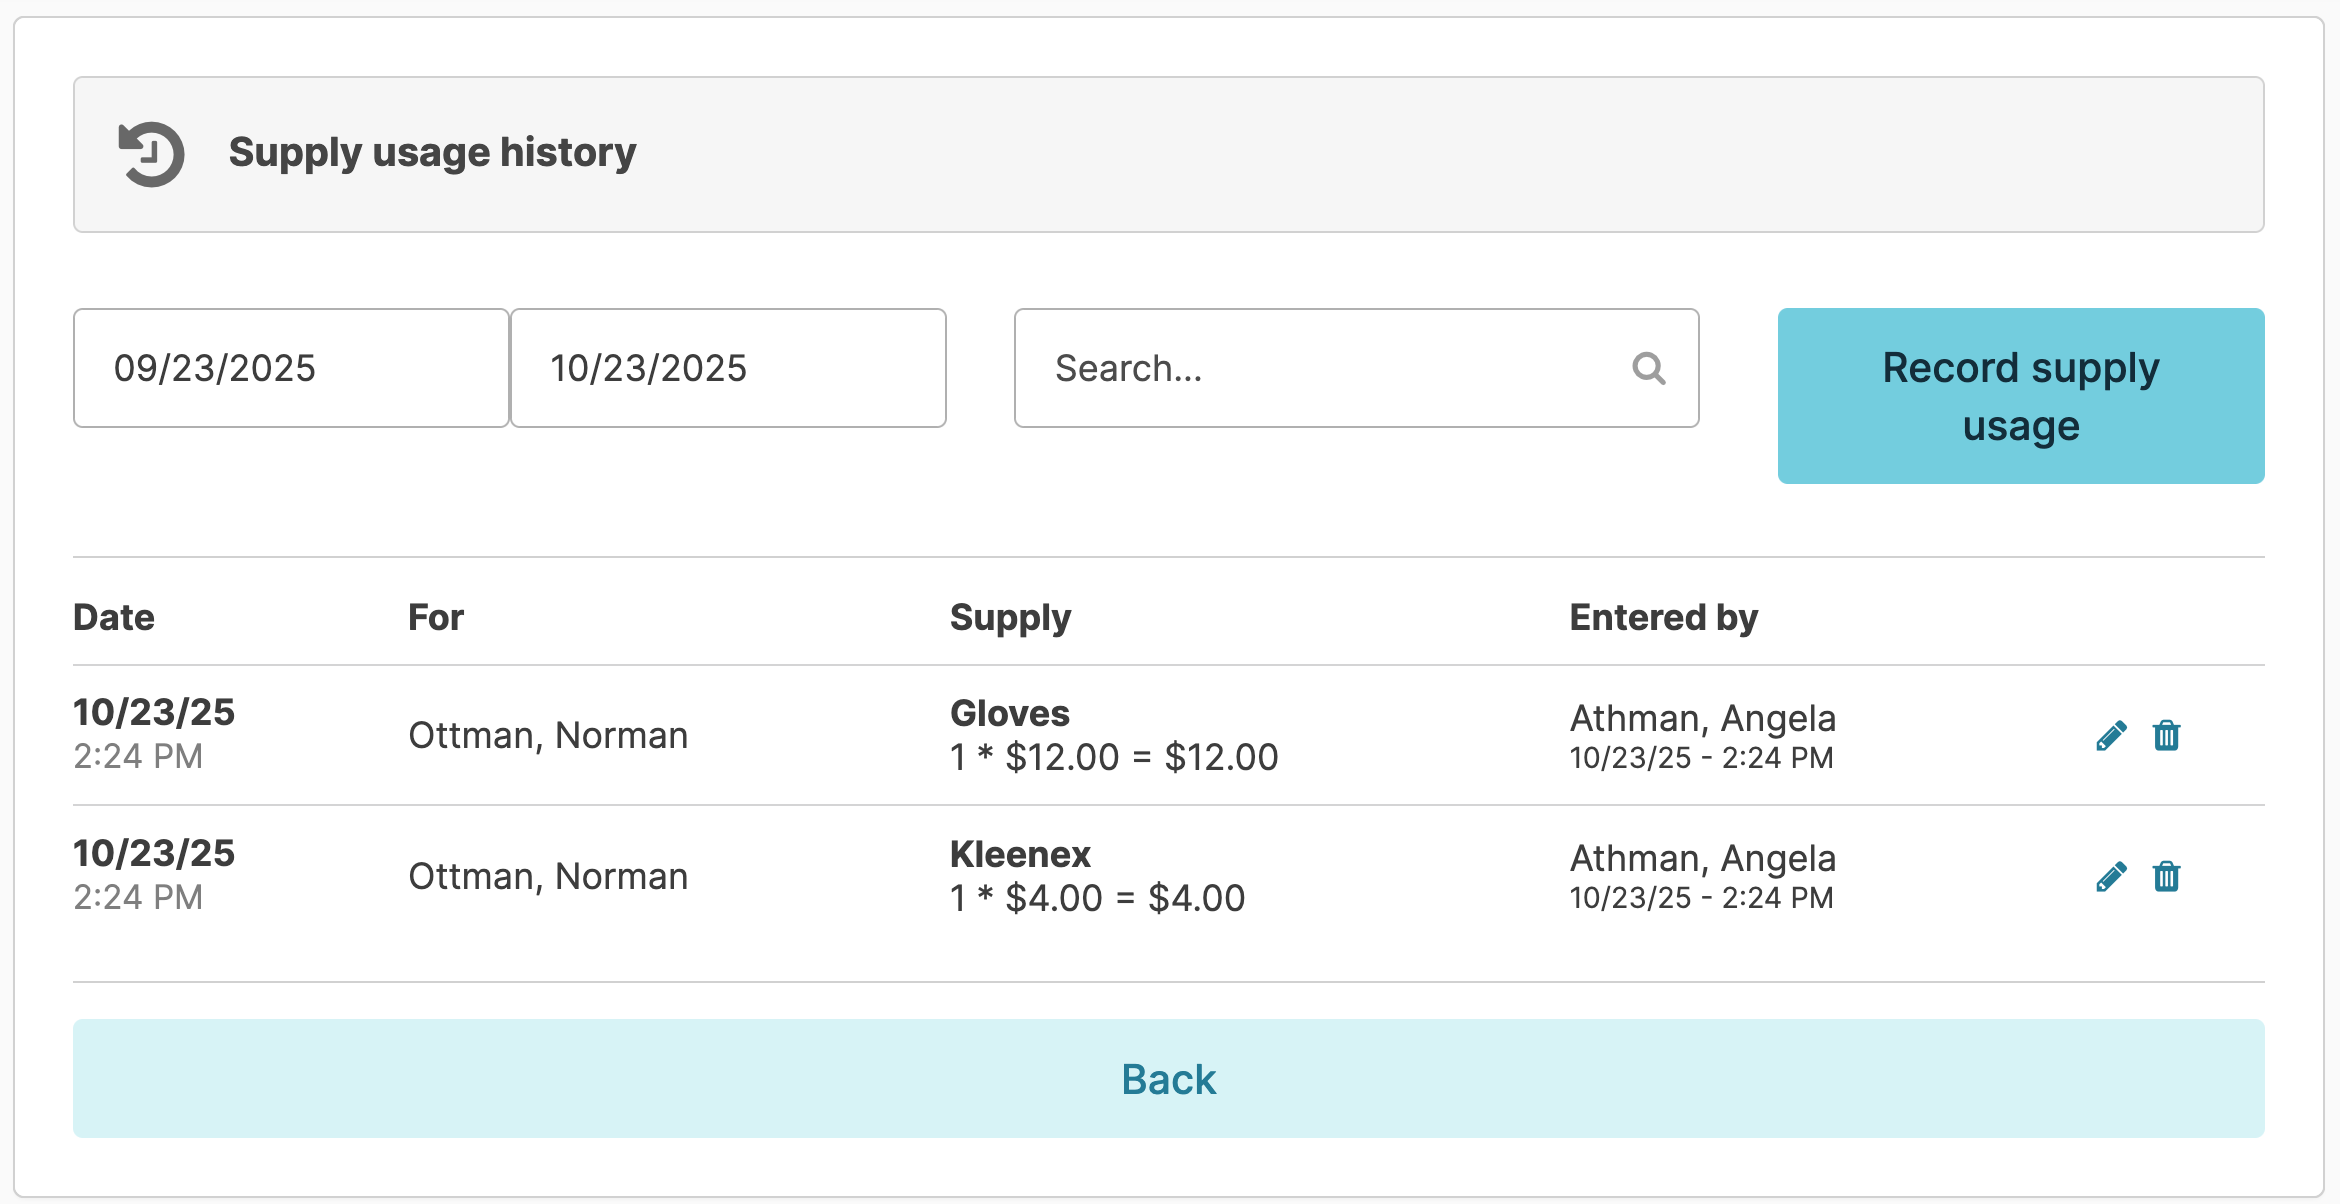
Task: Go back using the Back button
Action: (1168, 1078)
